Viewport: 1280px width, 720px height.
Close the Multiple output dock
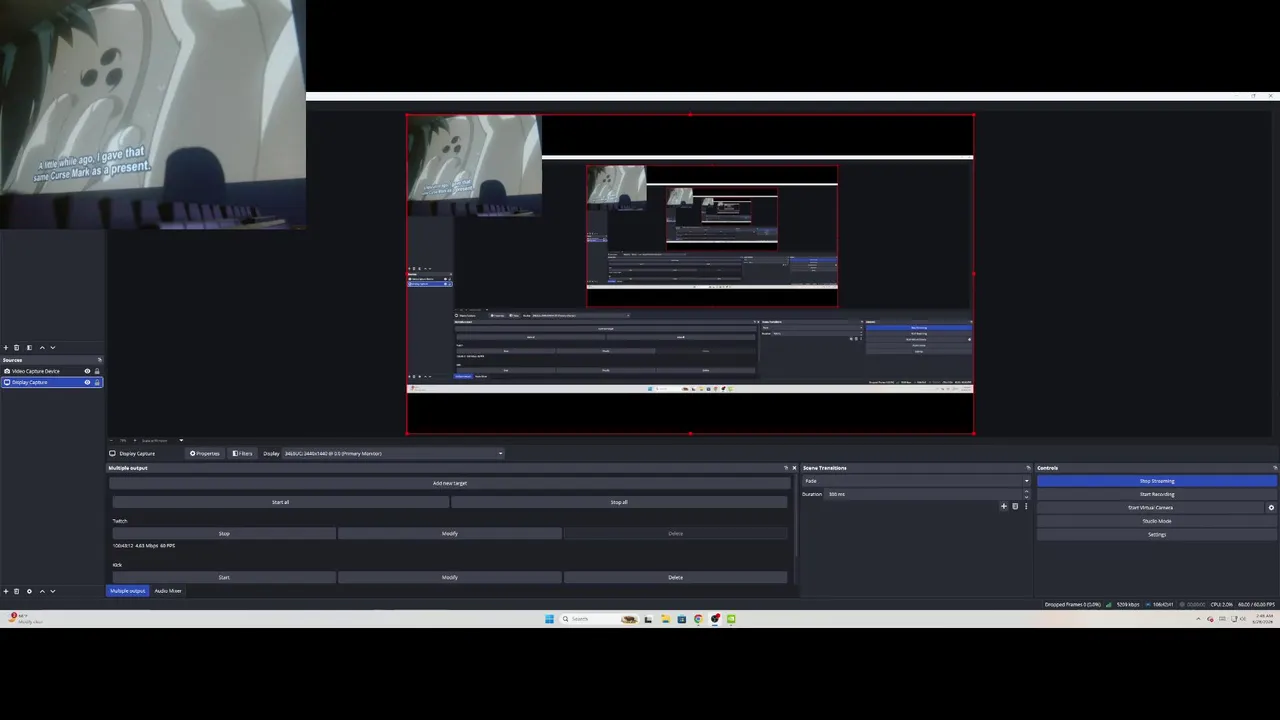(794, 468)
